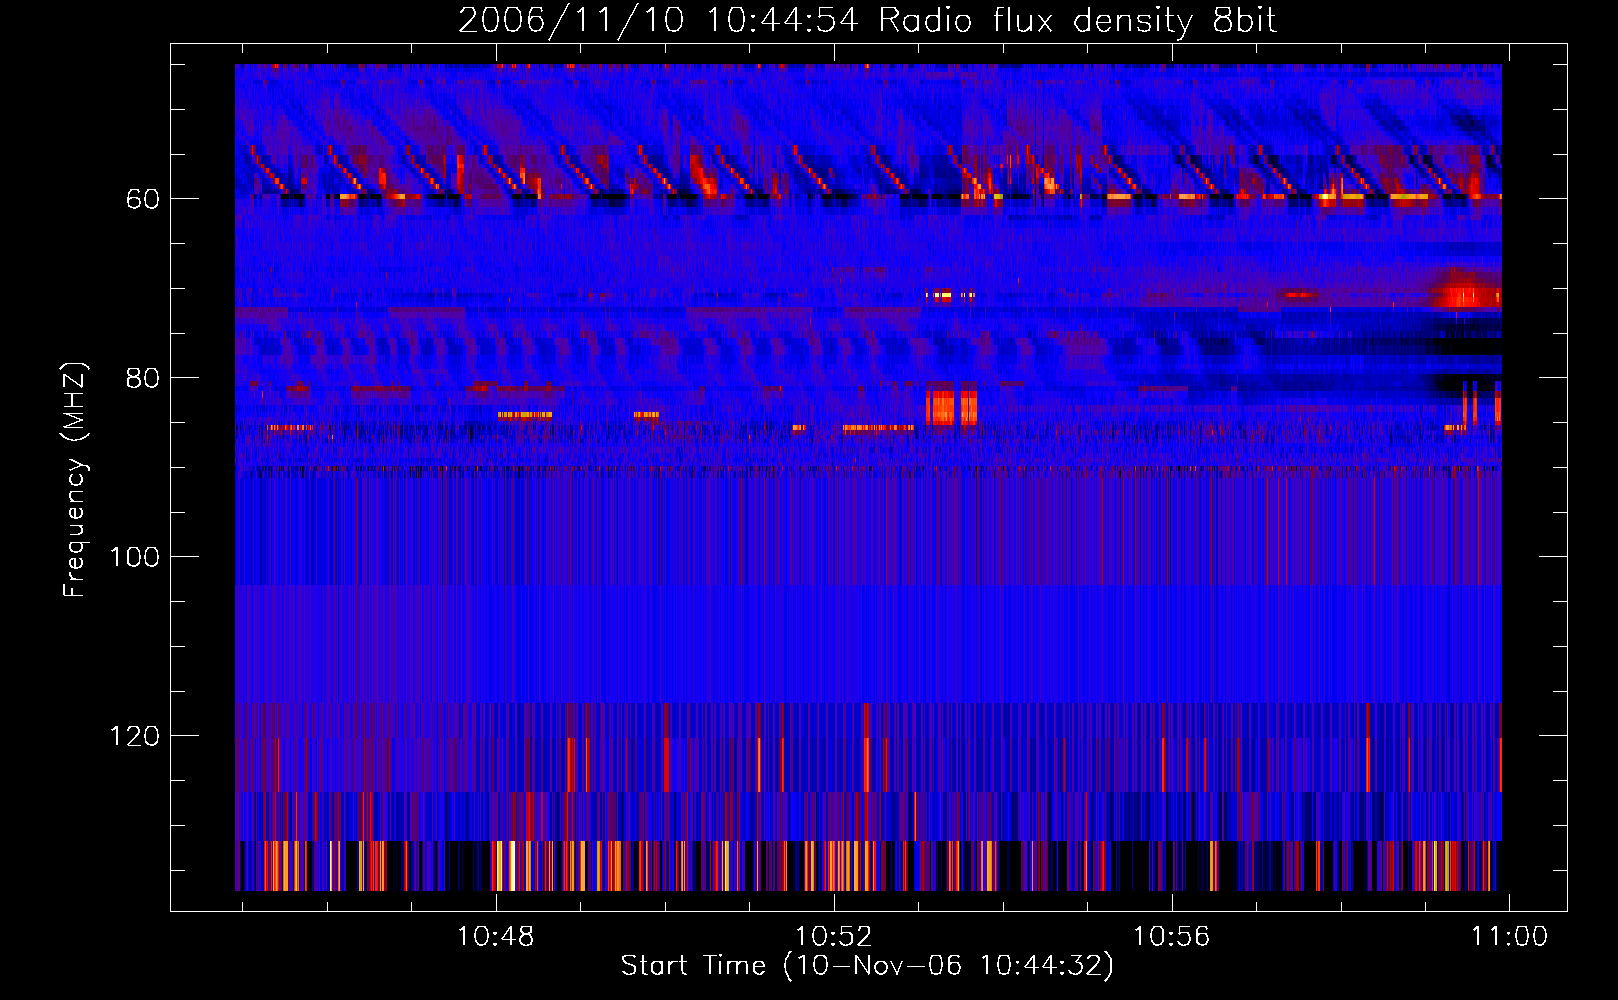
Task: Click the plot title "2006/11/10 10:44:54 Radio flux density 8bit"
Action: [867, 20]
